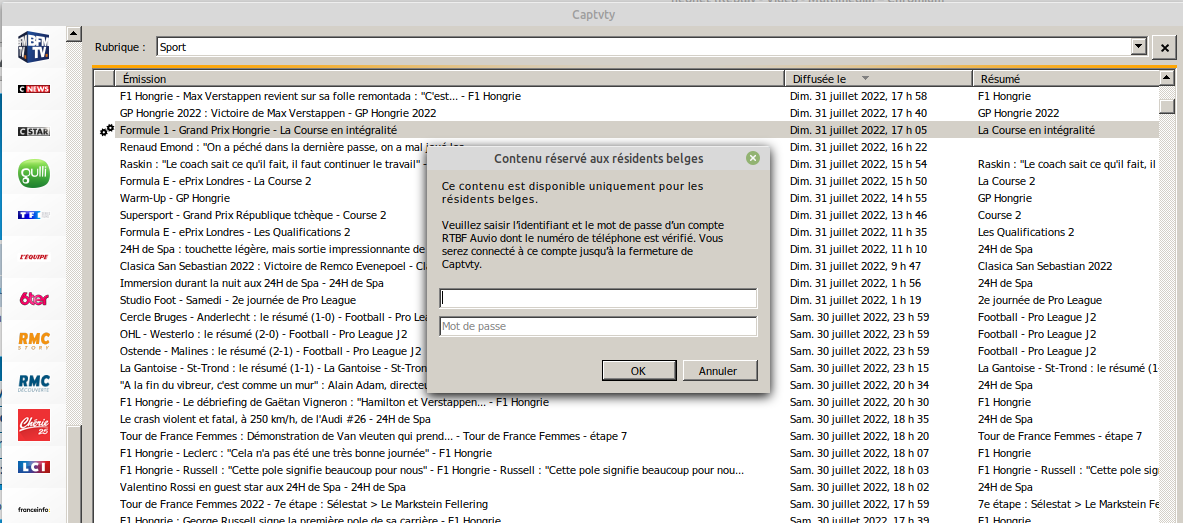Open the L'Equipe channel
Screen dimensions: 1183x523
tap(33, 257)
